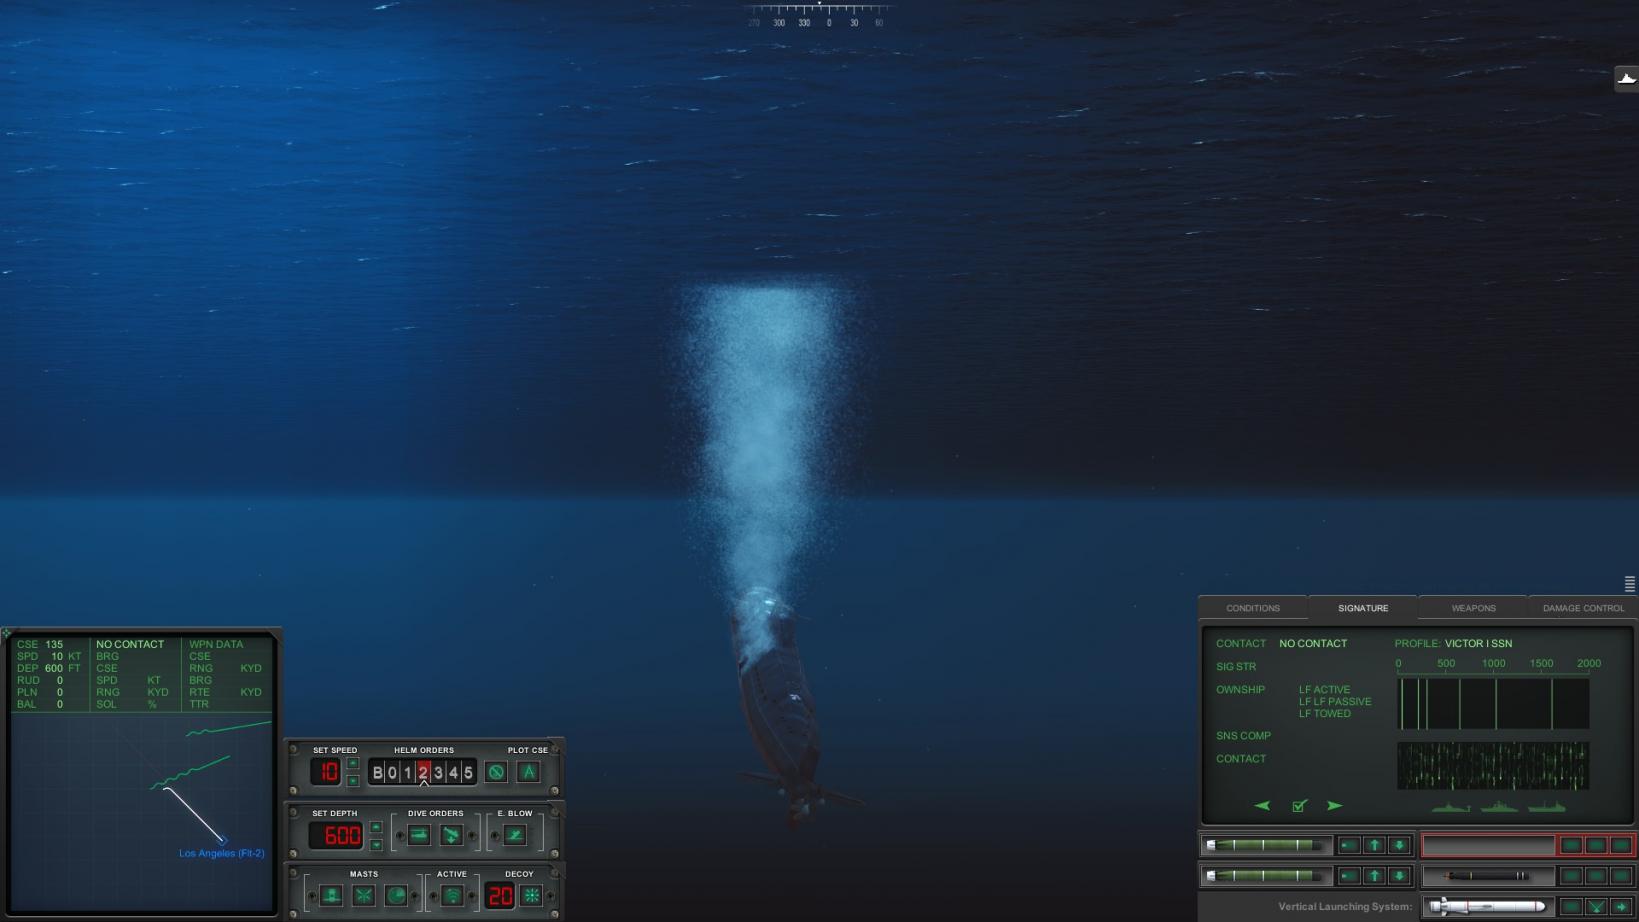This screenshot has width=1639, height=922.
Task: Trigger the emergency blow button
Action: tap(515, 835)
